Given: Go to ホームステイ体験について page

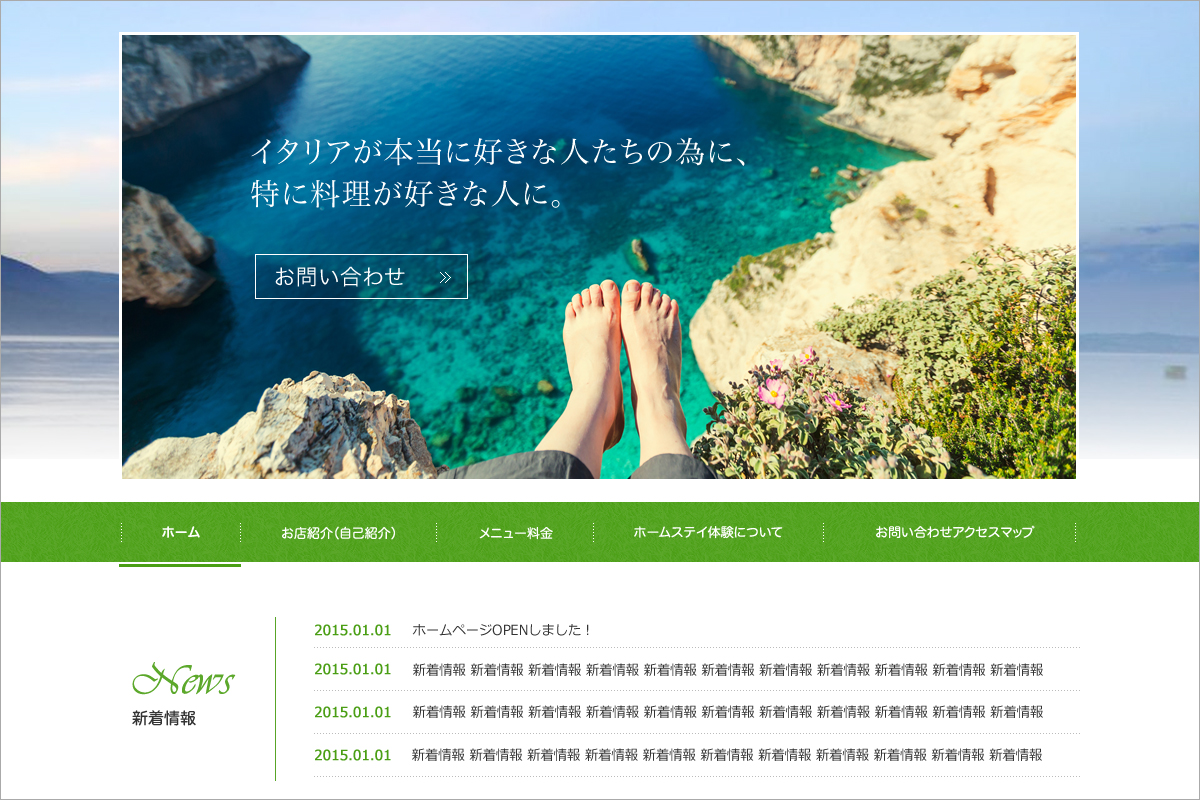Looking at the screenshot, I should [708, 532].
